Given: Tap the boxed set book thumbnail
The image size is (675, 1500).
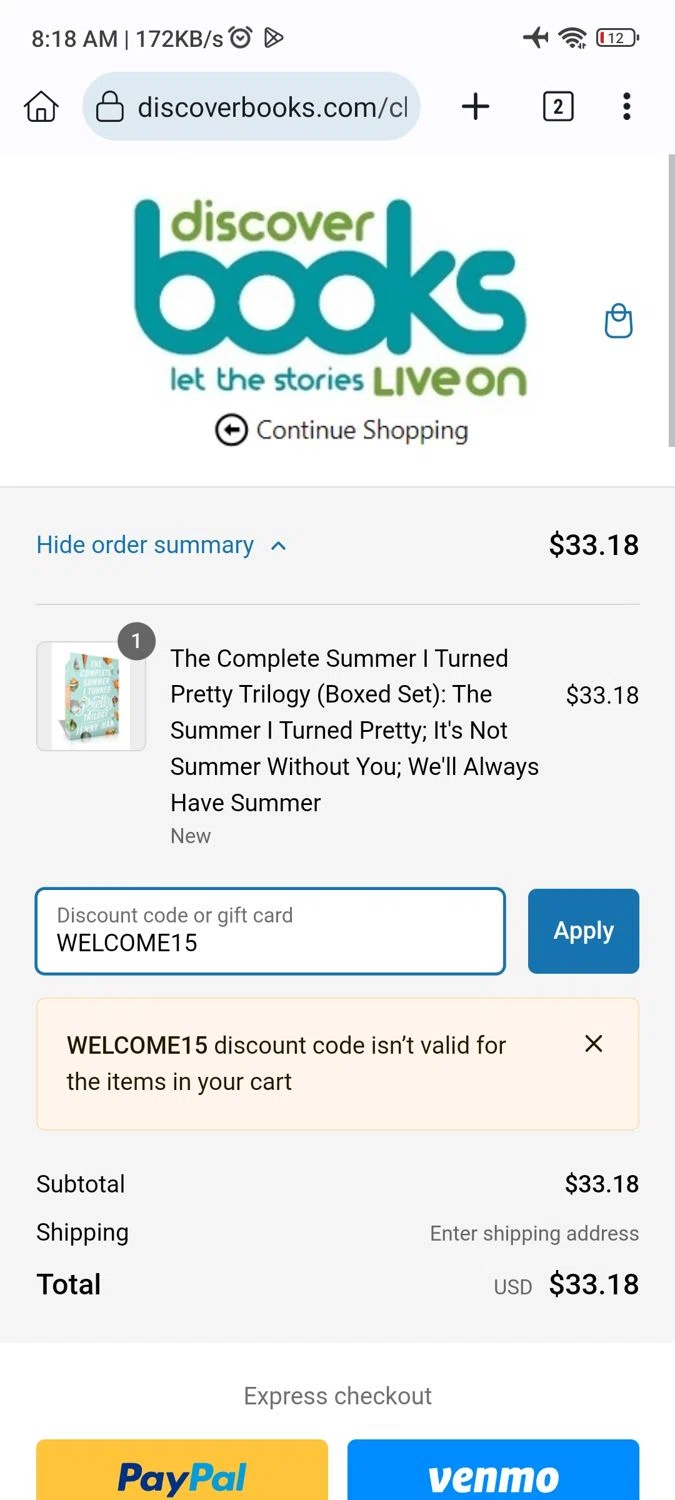Looking at the screenshot, I should pyautogui.click(x=91, y=696).
